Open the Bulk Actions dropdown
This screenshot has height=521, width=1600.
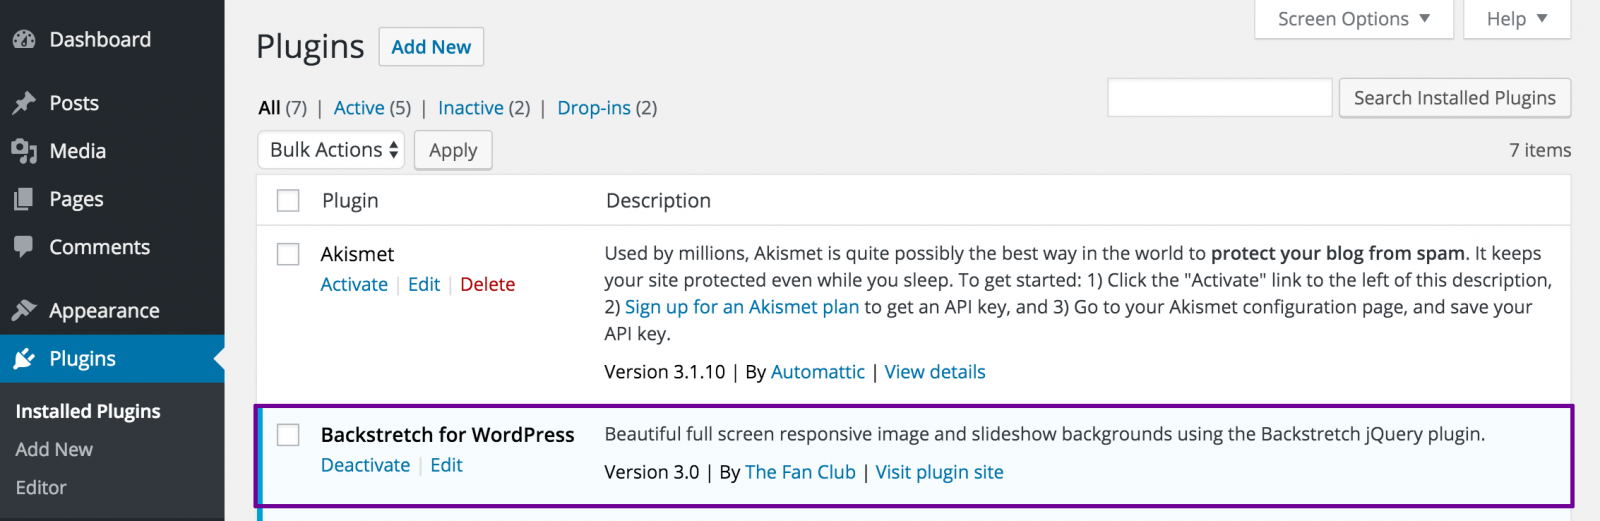332,150
